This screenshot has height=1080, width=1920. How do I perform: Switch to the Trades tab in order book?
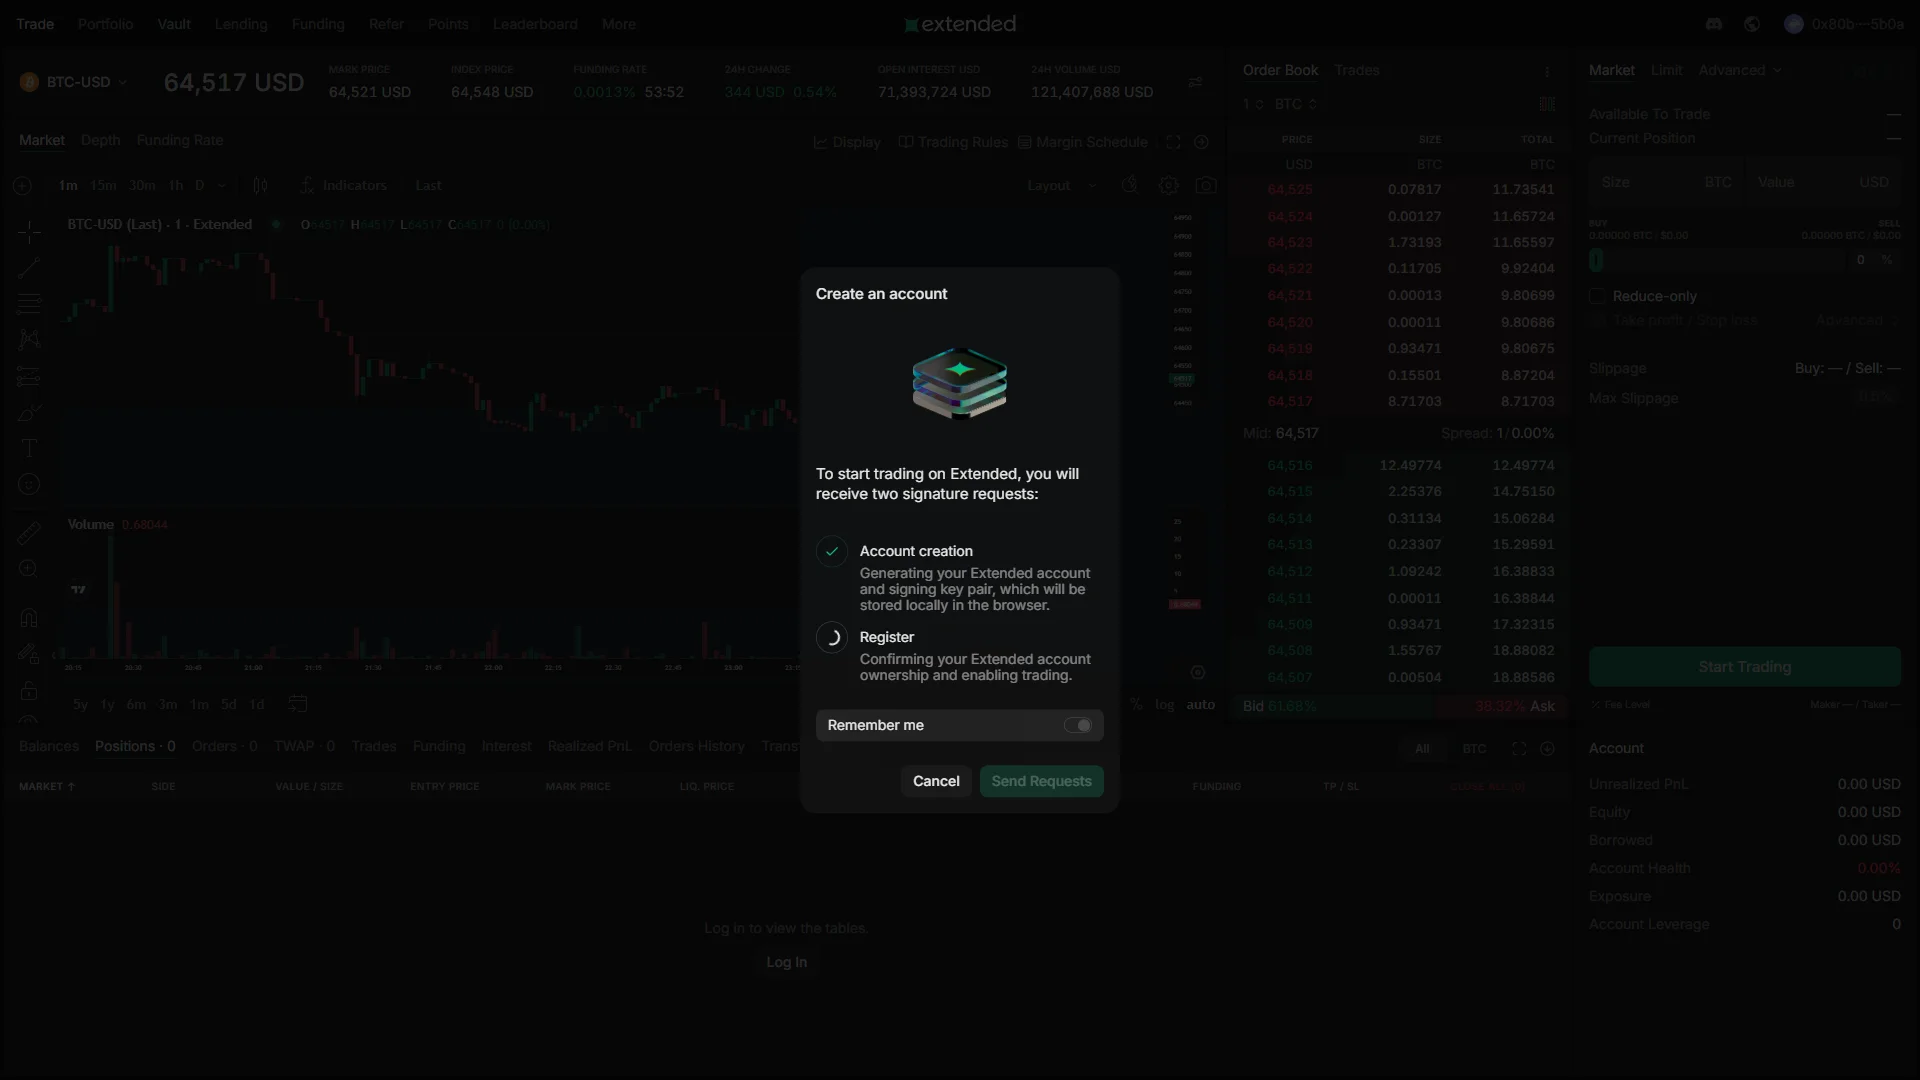(x=1357, y=70)
